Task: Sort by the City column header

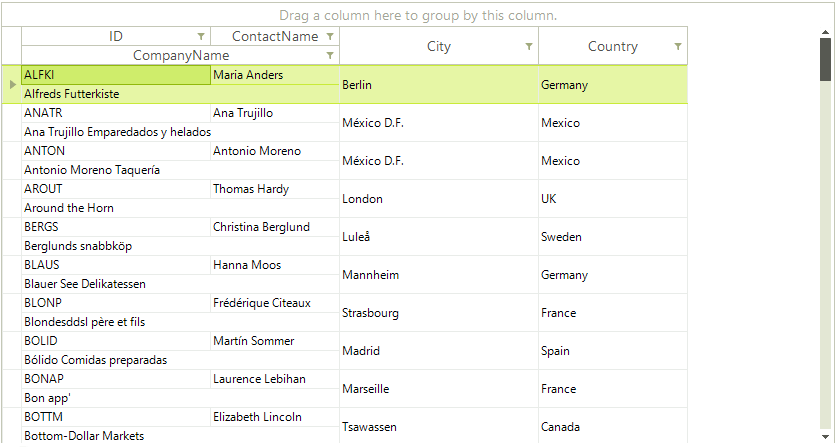Action: coord(439,47)
